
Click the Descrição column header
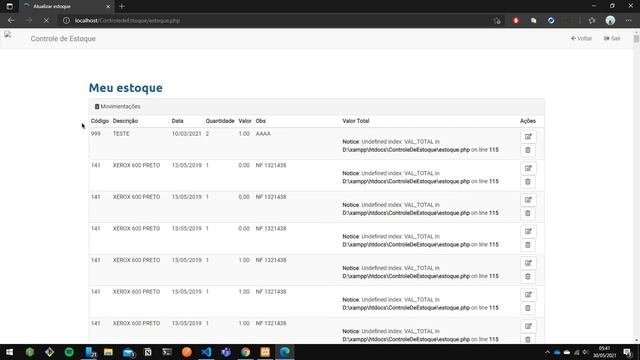125,121
